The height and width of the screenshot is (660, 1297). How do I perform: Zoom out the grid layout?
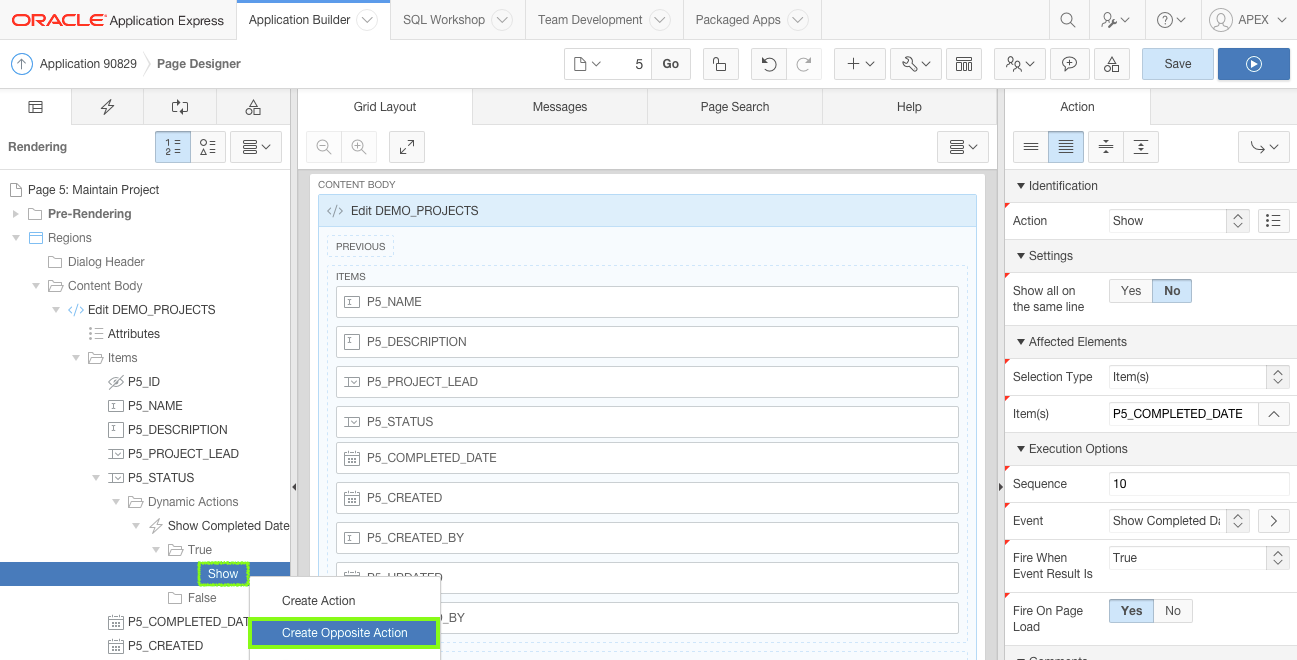pyautogui.click(x=323, y=147)
